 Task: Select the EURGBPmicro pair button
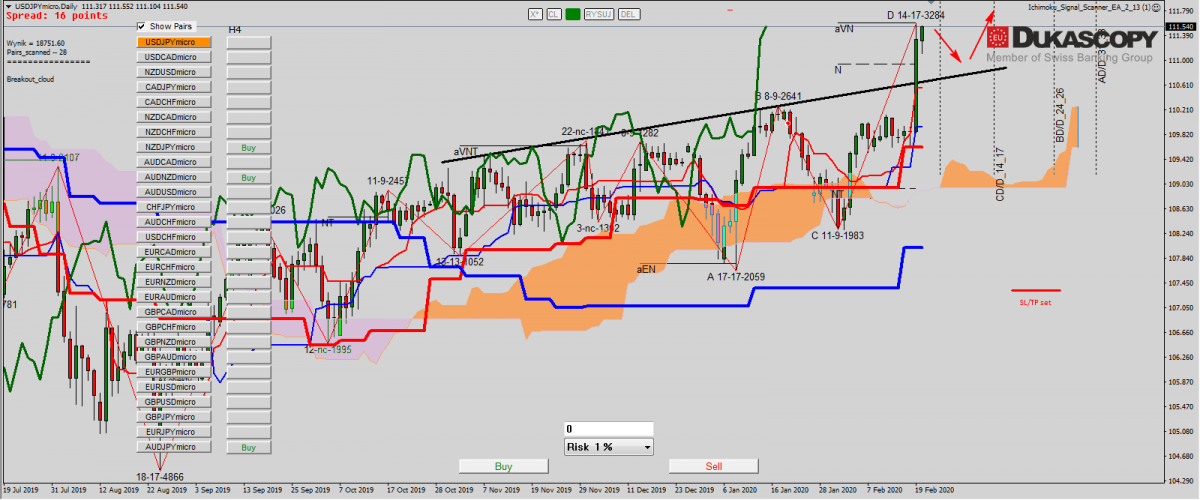coord(173,372)
